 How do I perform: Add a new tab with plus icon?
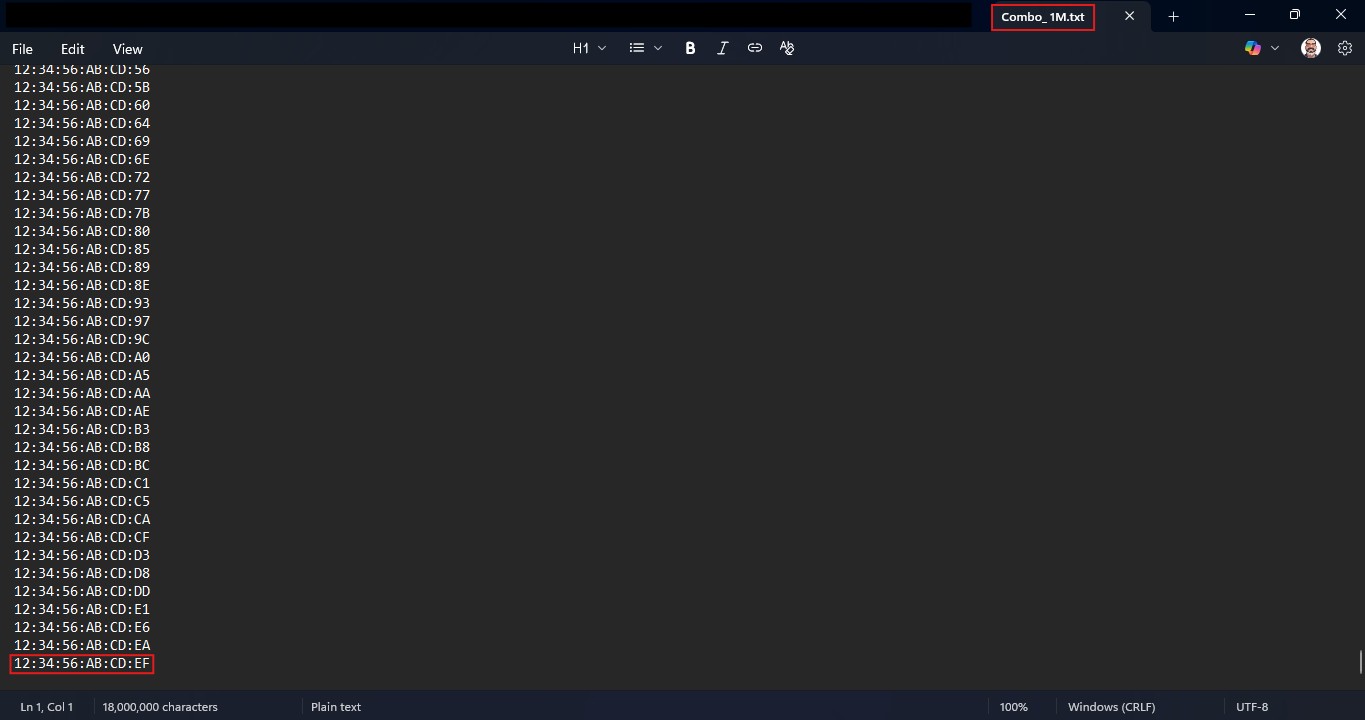pos(1174,16)
